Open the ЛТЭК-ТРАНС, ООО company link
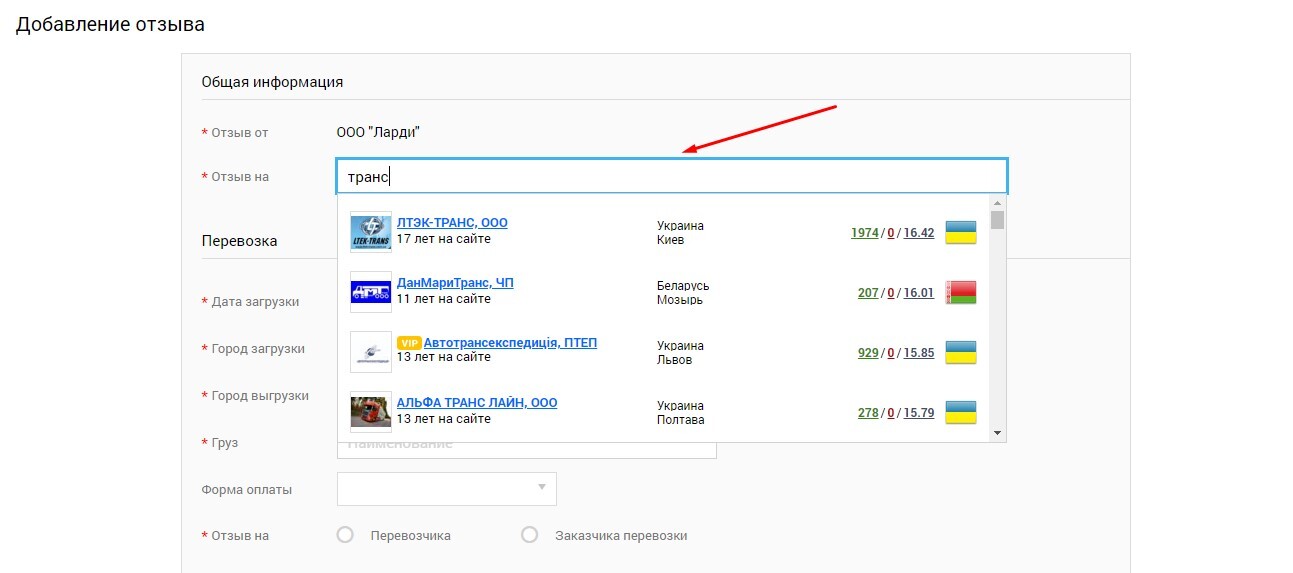The image size is (1293, 573). point(452,223)
